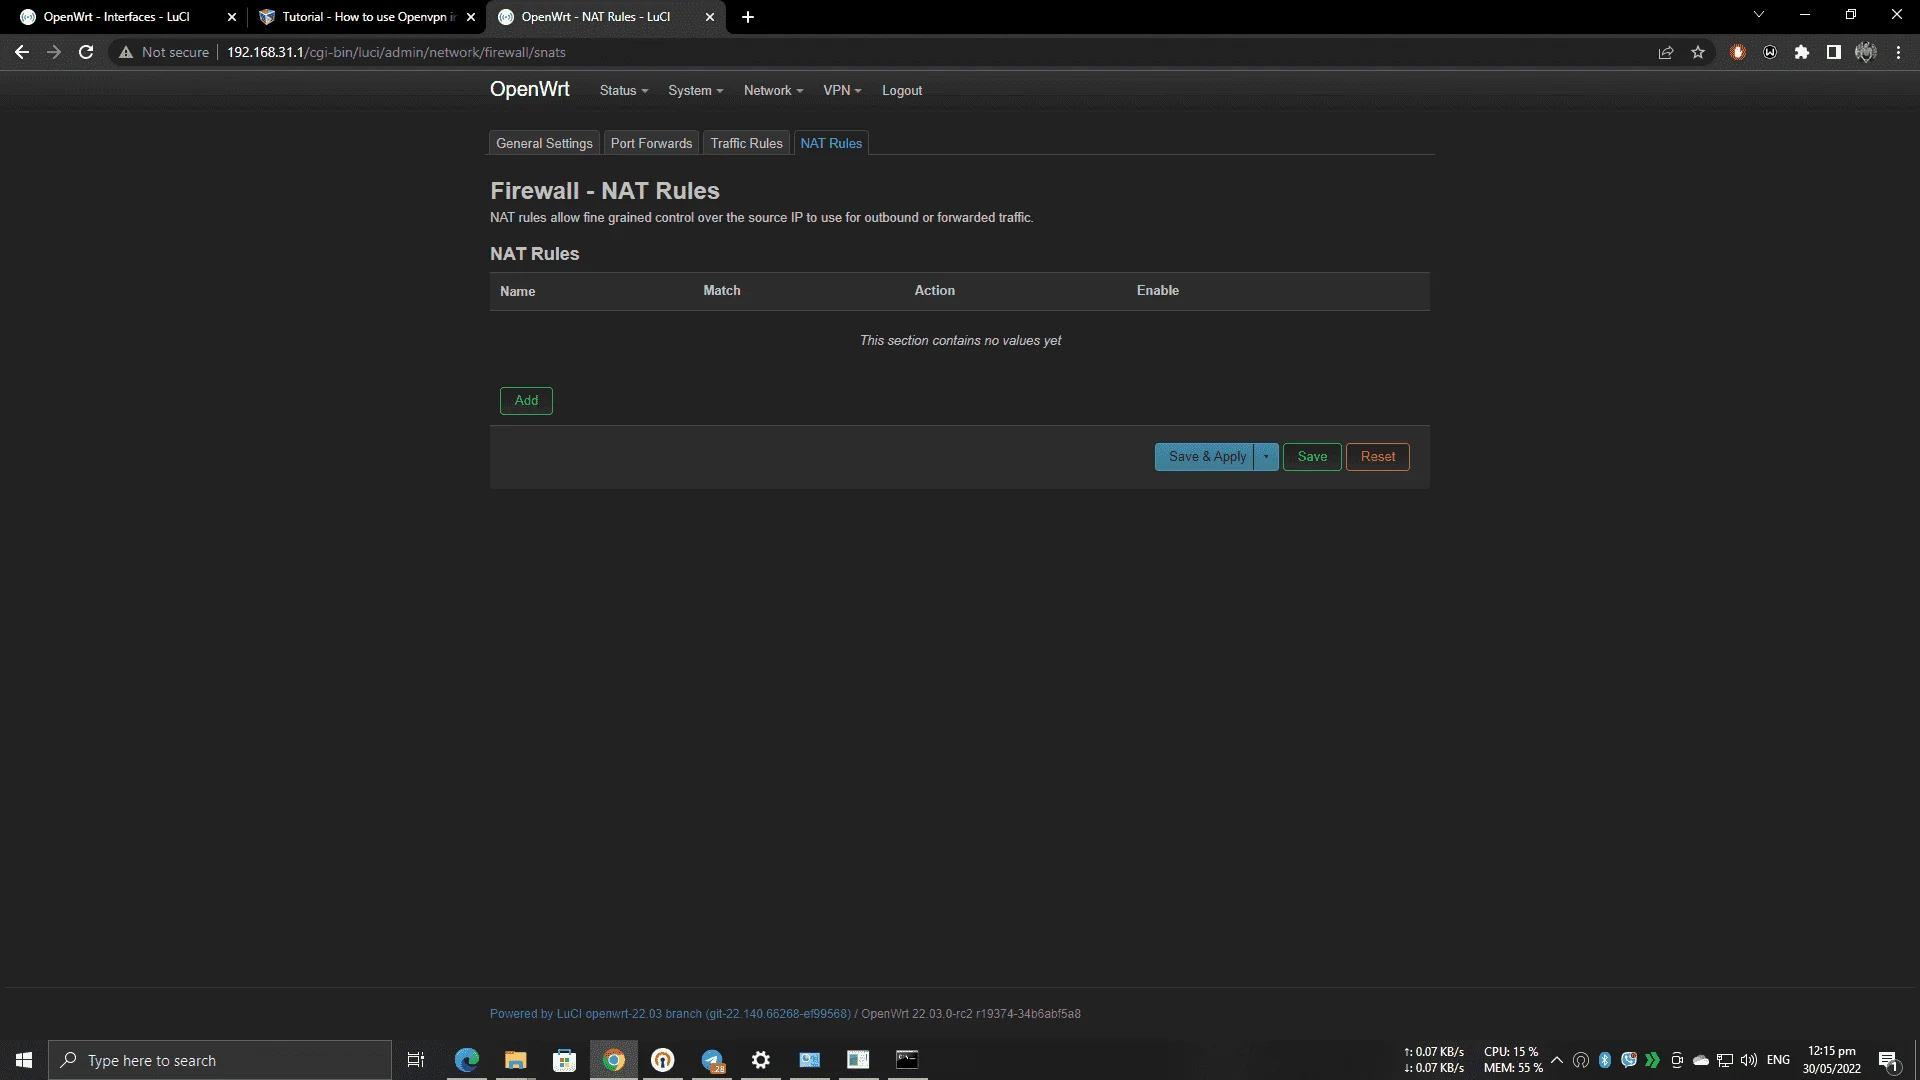Open the ENG language indicator
The height and width of the screenshot is (1080, 1920).
tap(1778, 1060)
